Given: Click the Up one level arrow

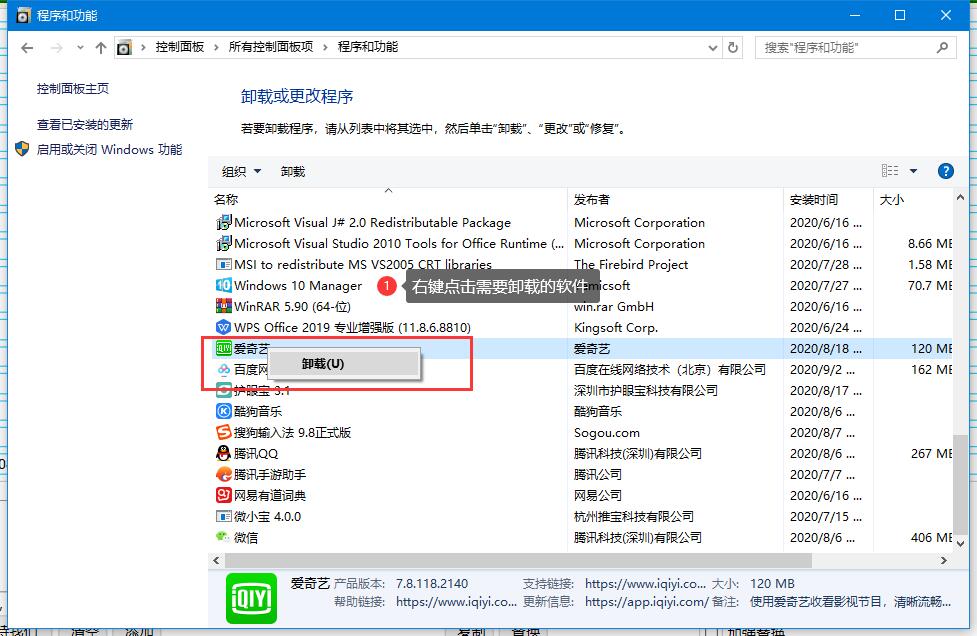Looking at the screenshot, I should (101, 48).
